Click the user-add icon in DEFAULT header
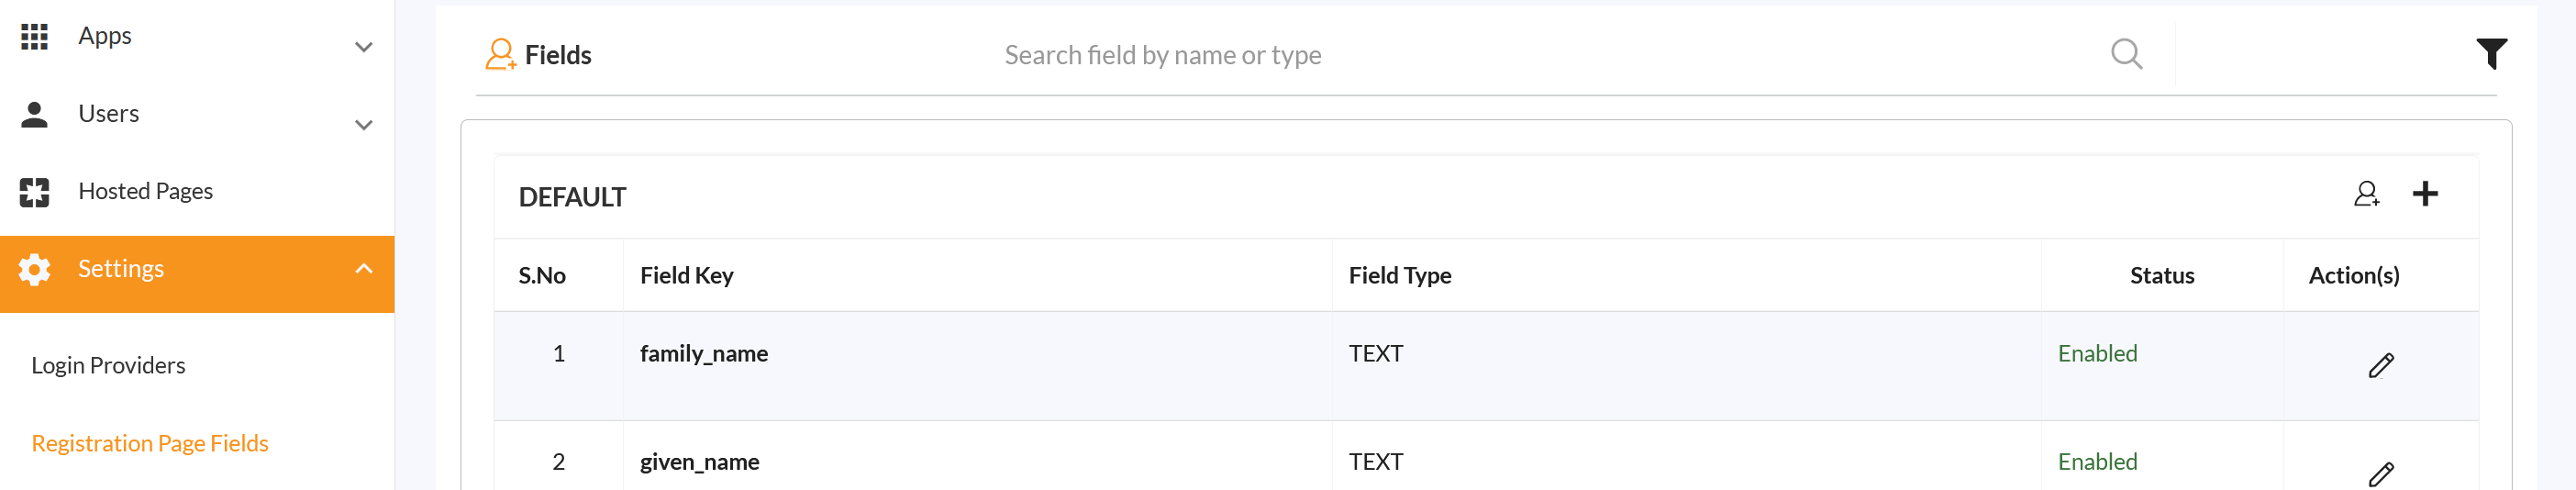Viewport: 2576px width, 490px height. pos(2366,194)
